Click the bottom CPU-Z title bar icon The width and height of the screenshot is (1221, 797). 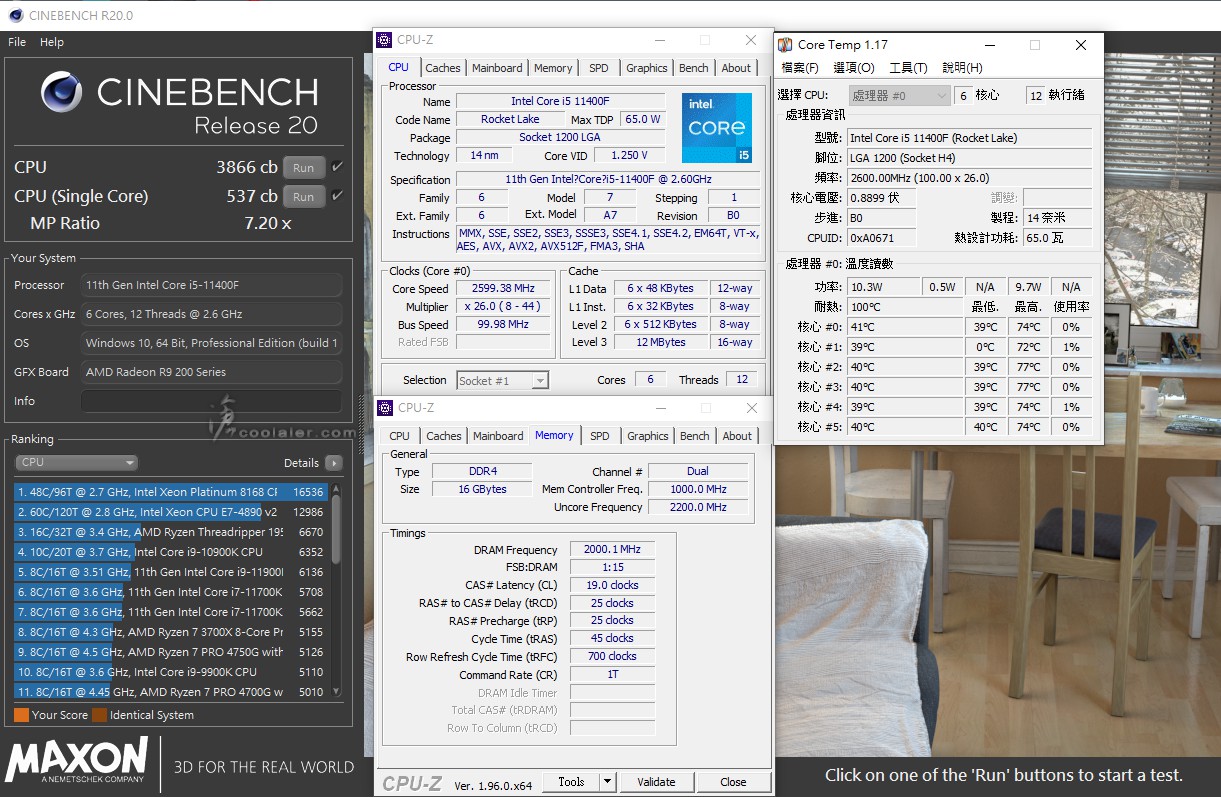pyautogui.click(x=385, y=408)
